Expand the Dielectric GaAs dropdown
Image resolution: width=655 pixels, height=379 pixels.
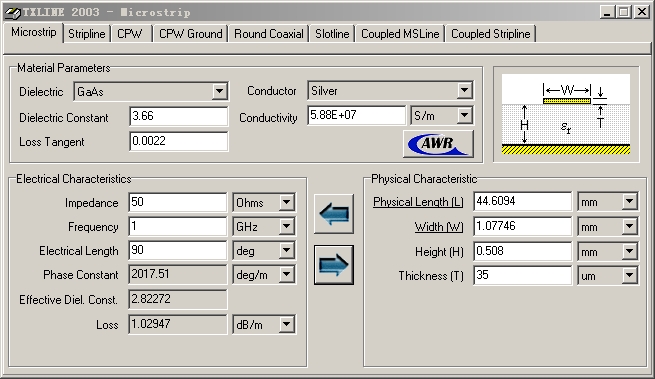click(x=219, y=92)
